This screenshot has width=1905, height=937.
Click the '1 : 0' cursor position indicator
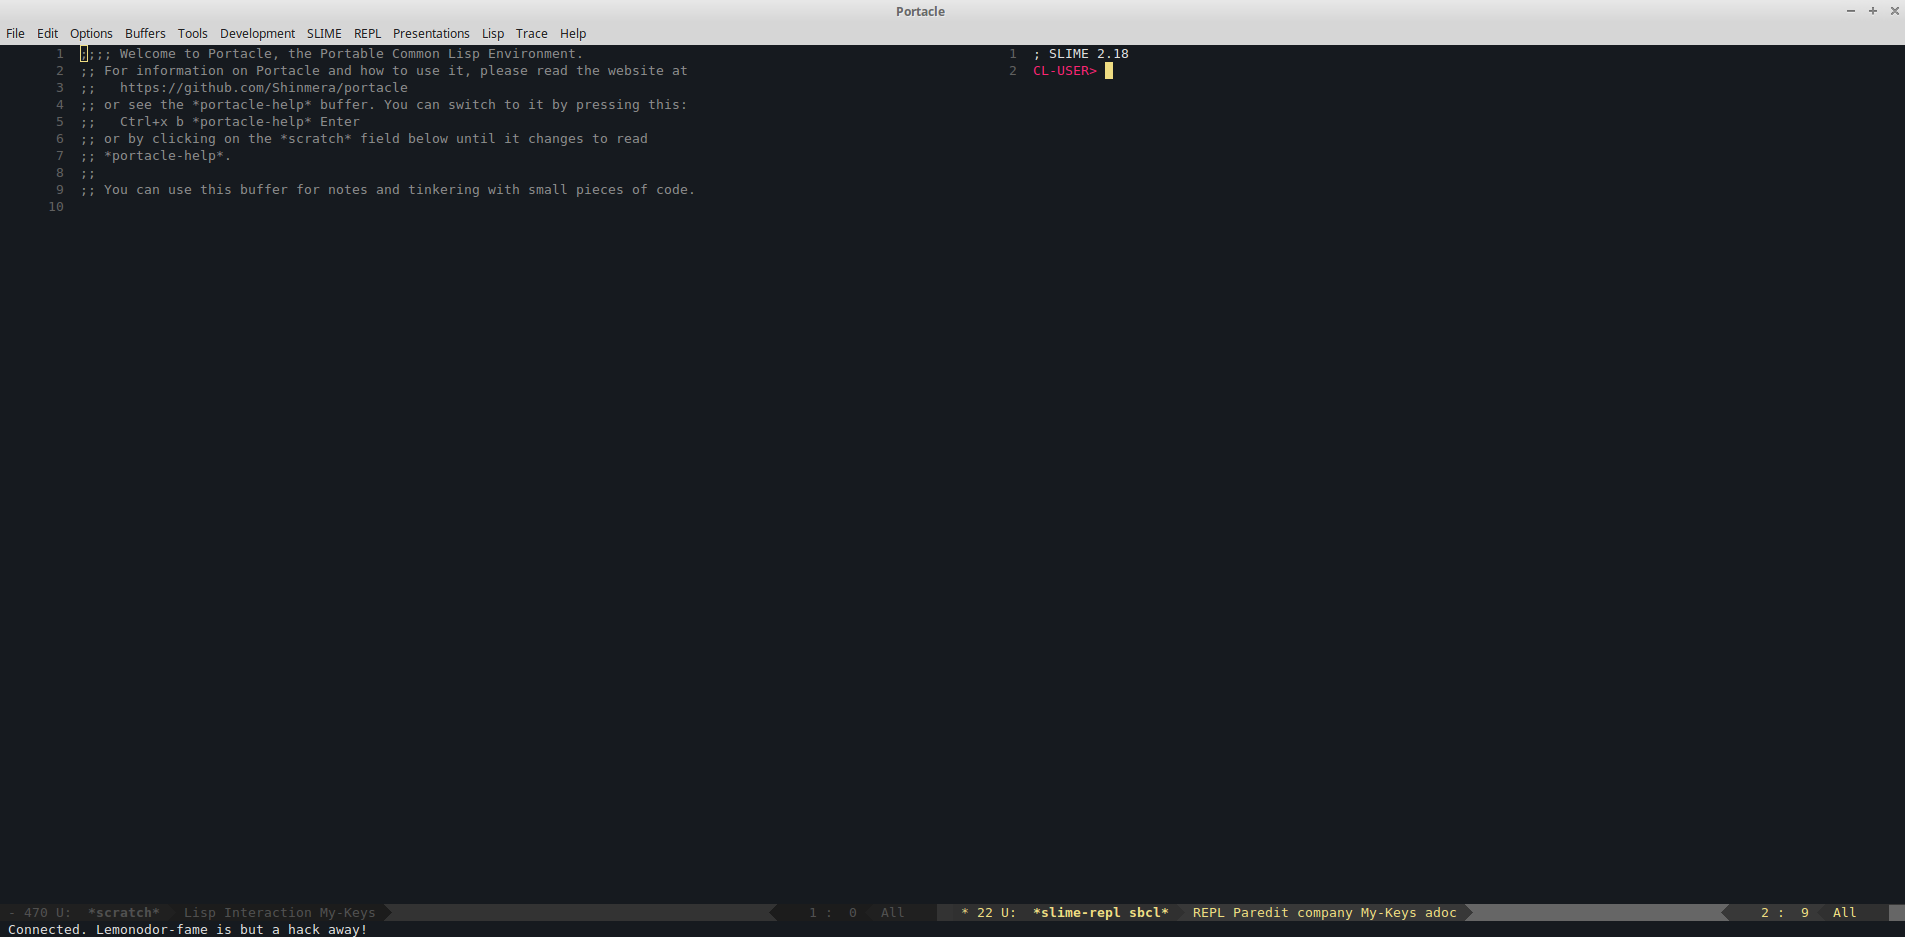(833, 912)
